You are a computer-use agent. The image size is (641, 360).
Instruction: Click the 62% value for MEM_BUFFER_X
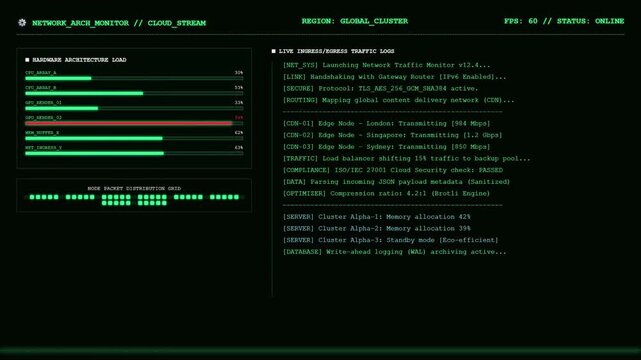239,132
